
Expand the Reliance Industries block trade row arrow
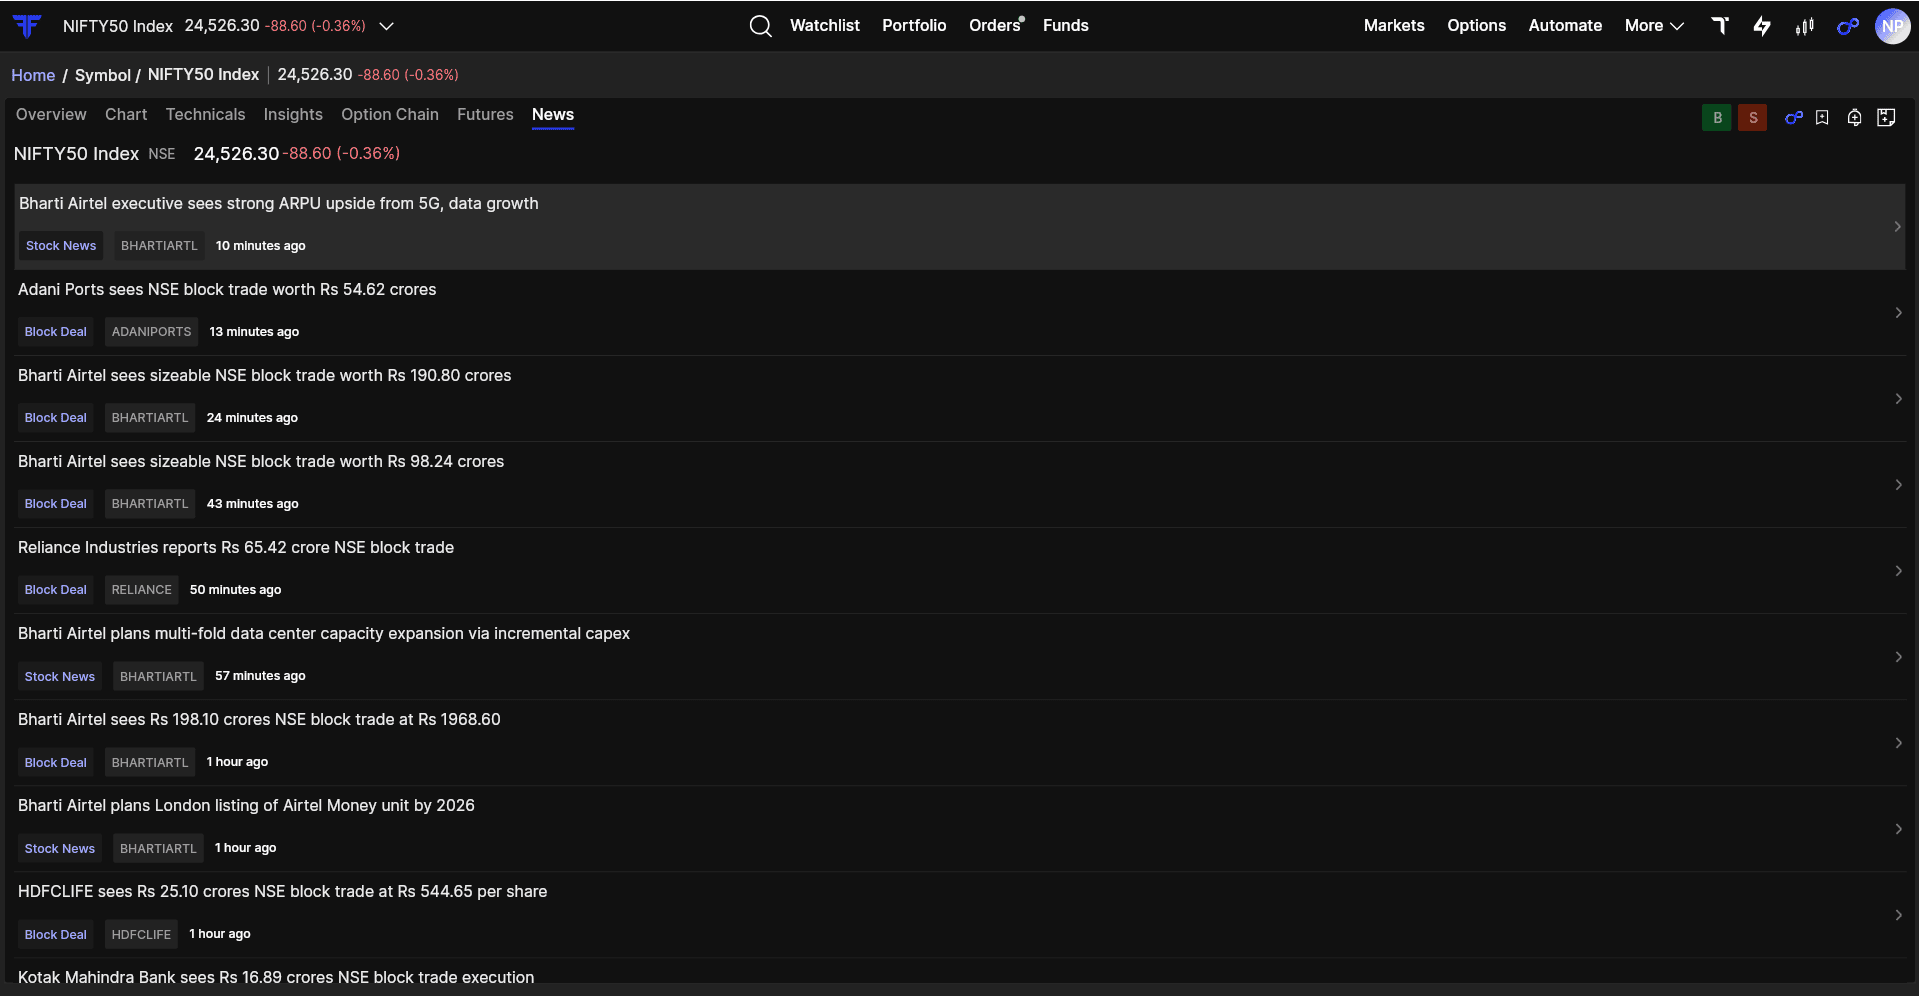(1898, 571)
